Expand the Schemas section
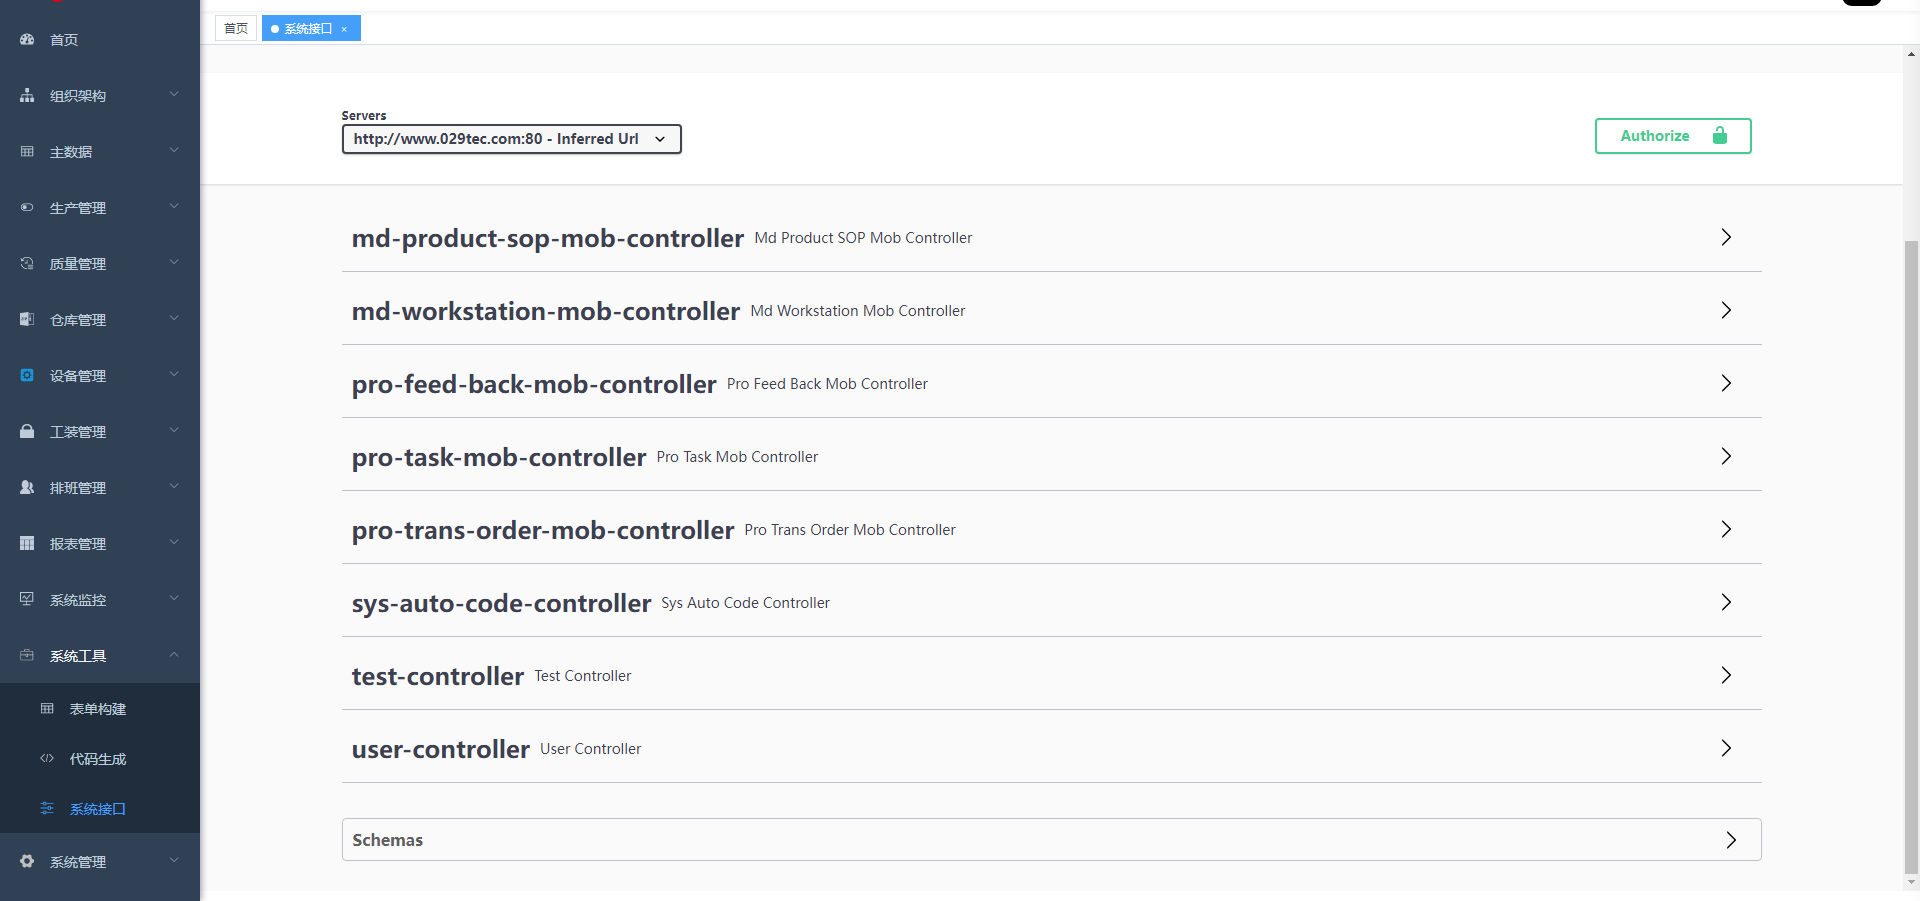 tap(1731, 840)
